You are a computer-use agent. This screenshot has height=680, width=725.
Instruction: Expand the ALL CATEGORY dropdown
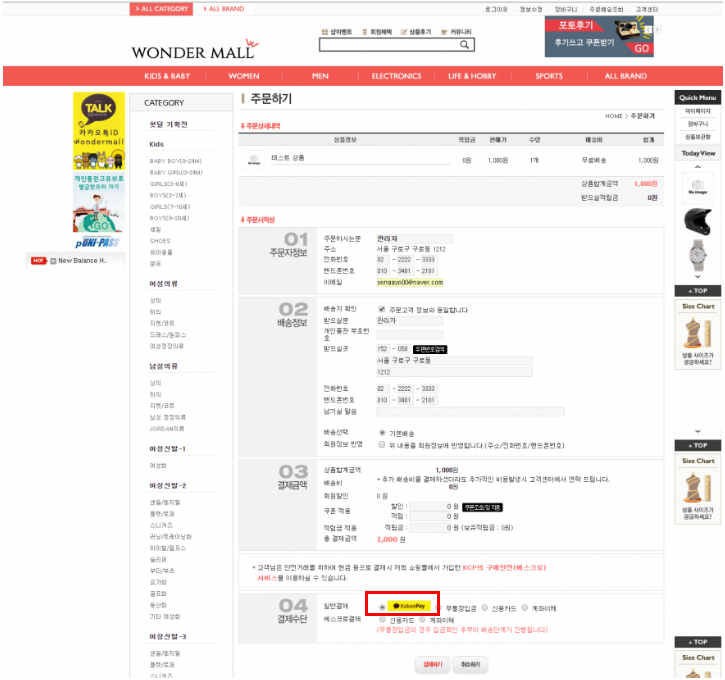[160, 8]
